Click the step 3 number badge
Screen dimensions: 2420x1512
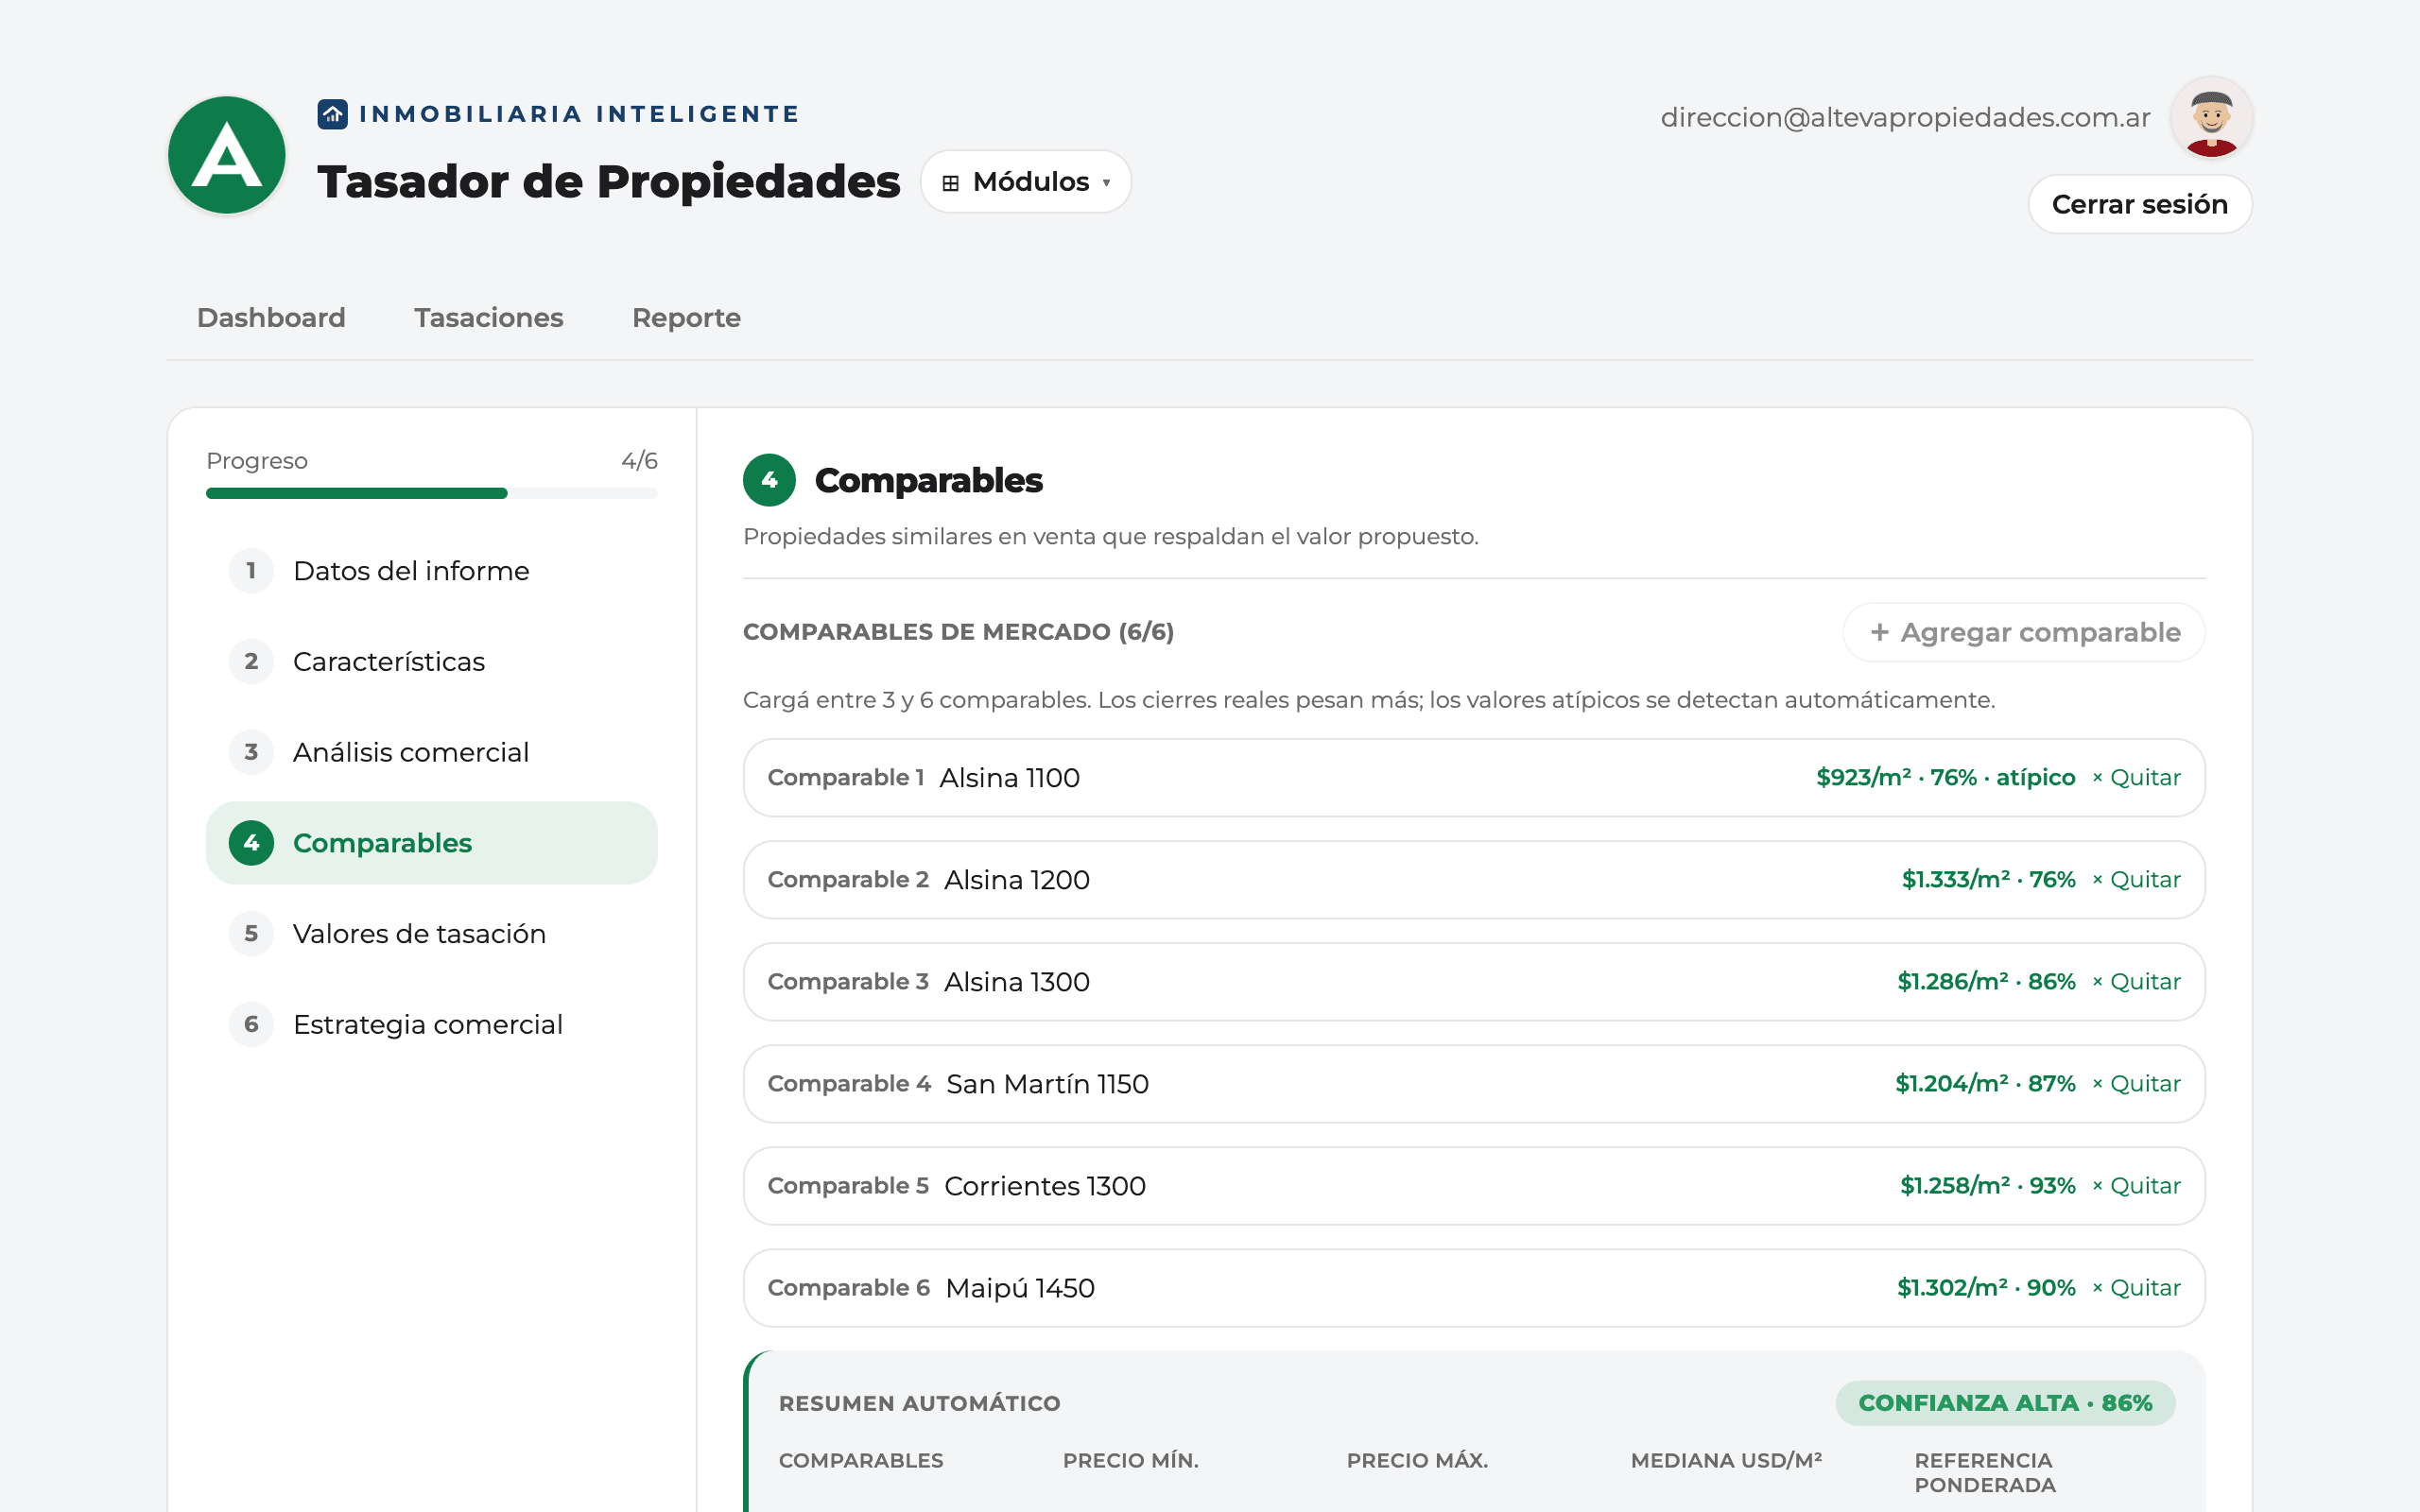pos(251,752)
